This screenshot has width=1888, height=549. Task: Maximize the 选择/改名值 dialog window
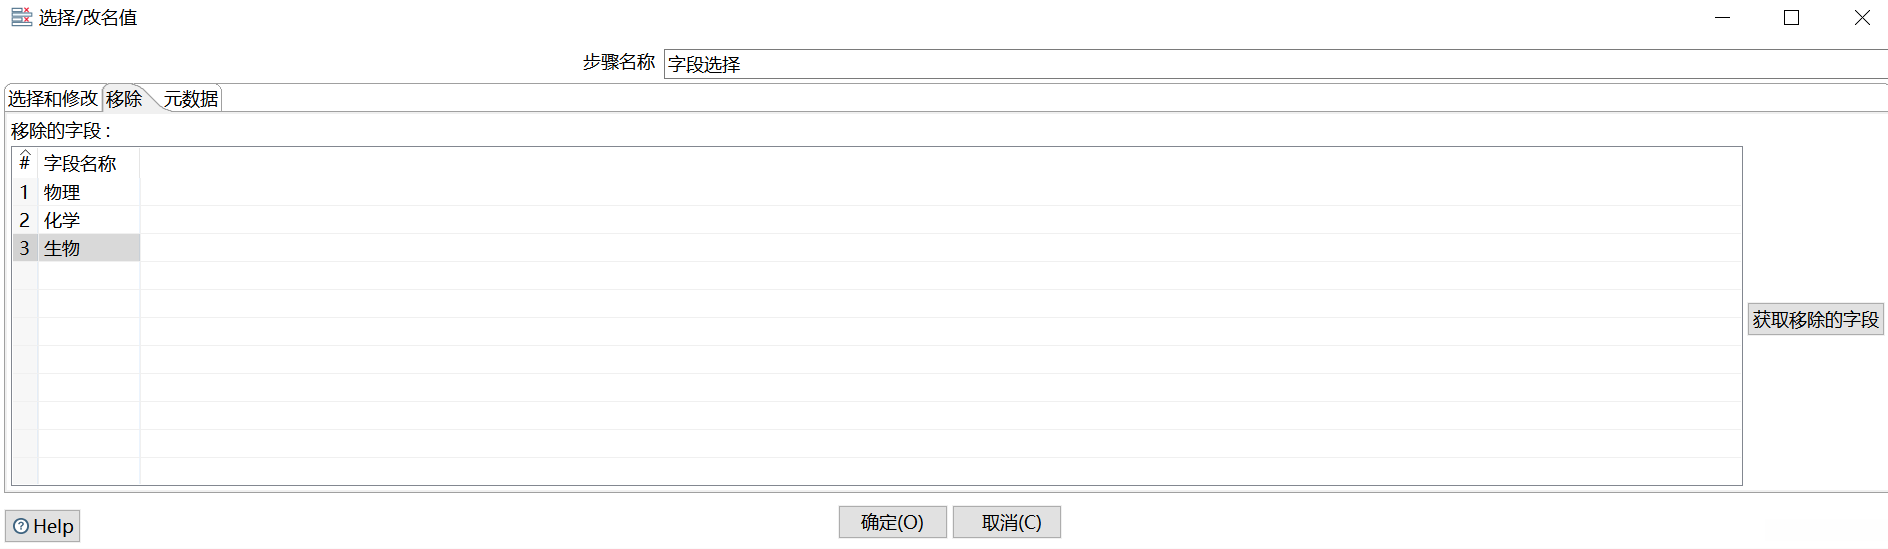coord(1791,18)
